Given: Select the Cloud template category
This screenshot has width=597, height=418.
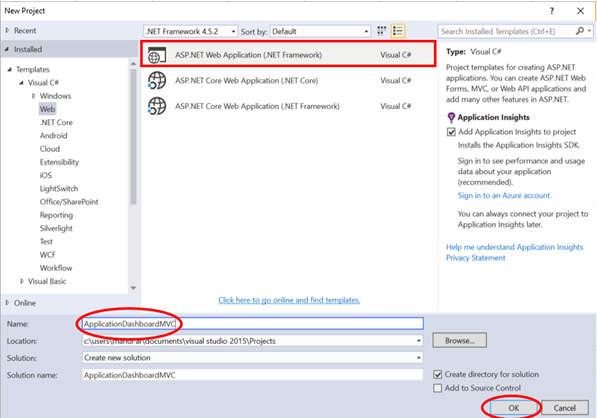Looking at the screenshot, I should (49, 149).
